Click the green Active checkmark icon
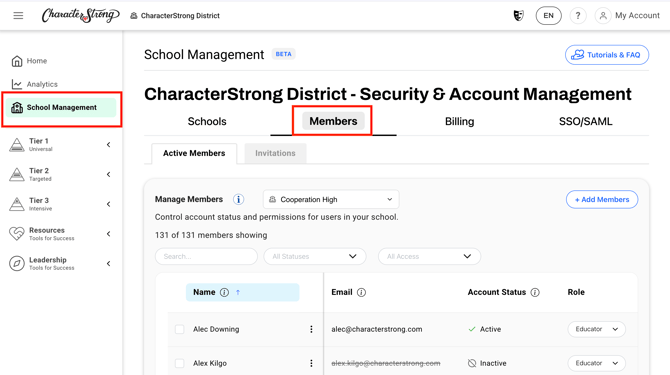This screenshot has height=375, width=670. coord(472,329)
